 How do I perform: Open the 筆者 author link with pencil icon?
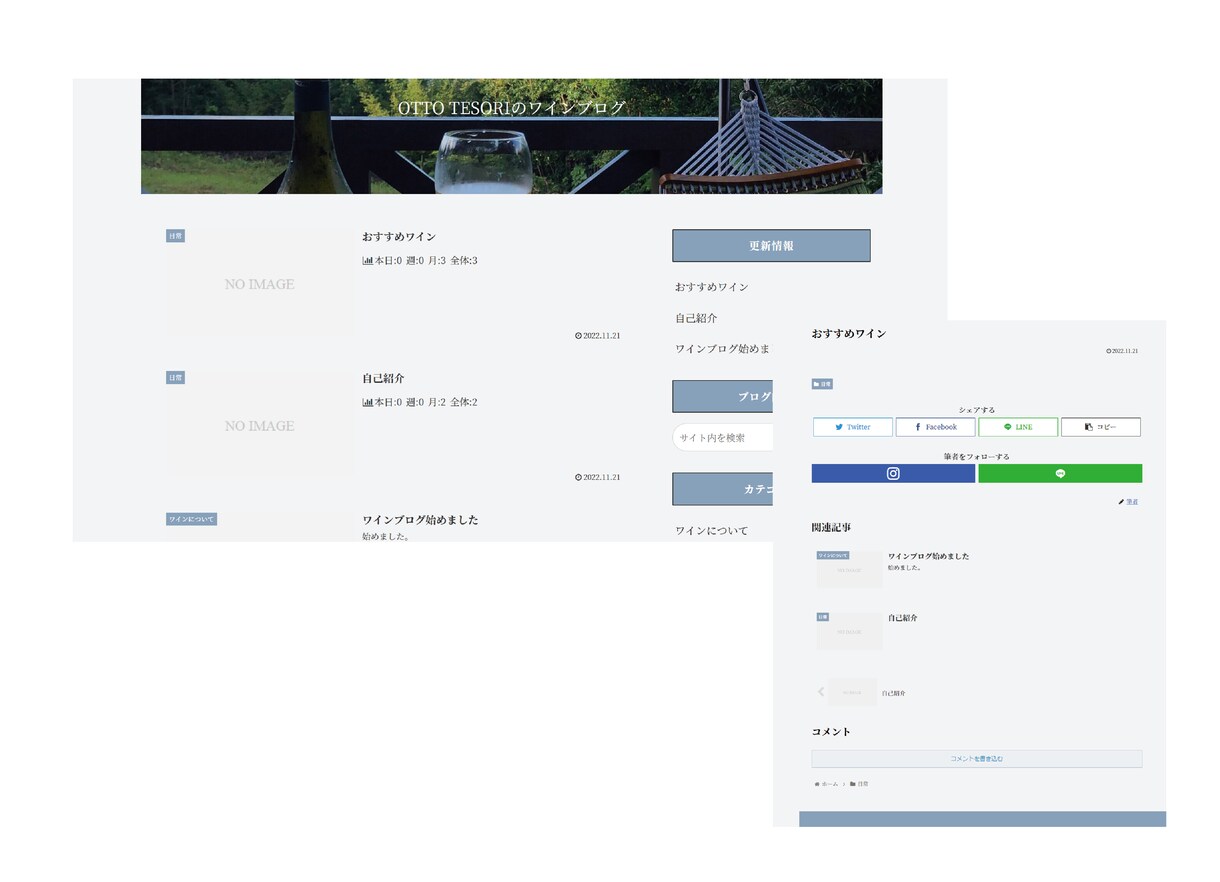click(x=1128, y=502)
